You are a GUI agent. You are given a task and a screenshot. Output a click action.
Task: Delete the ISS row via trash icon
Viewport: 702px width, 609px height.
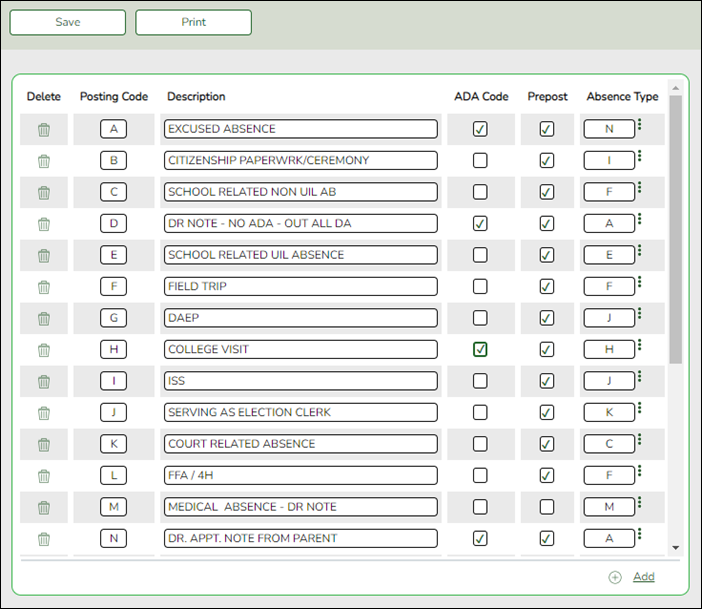(x=44, y=382)
